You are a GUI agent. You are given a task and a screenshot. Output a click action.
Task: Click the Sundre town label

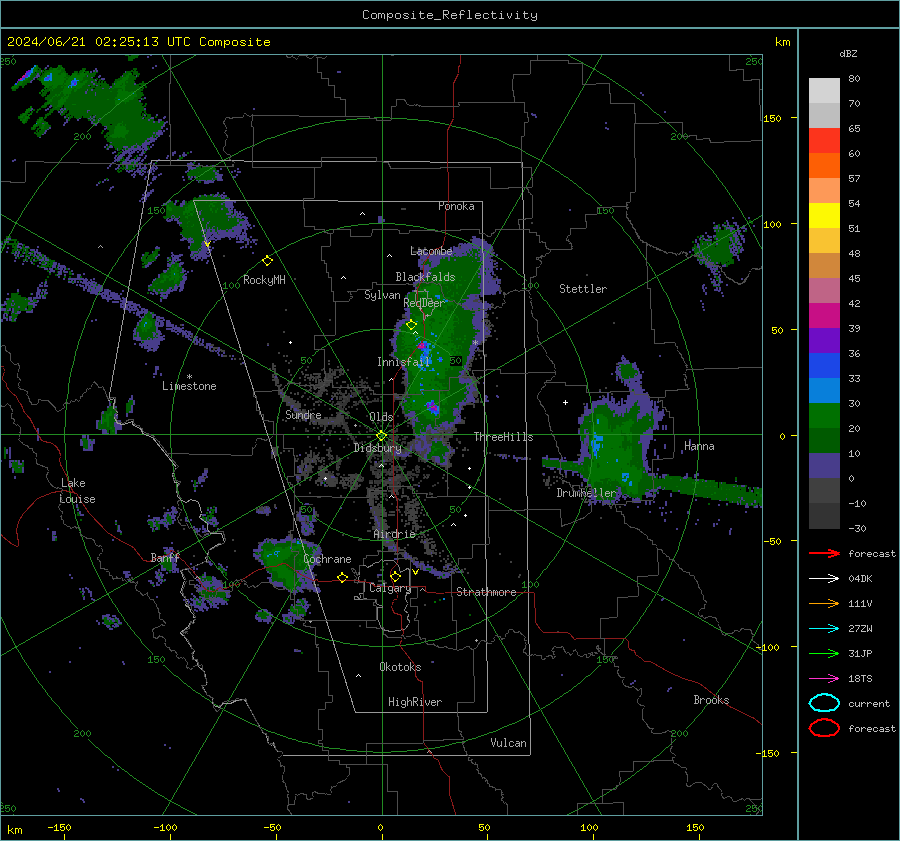[303, 415]
